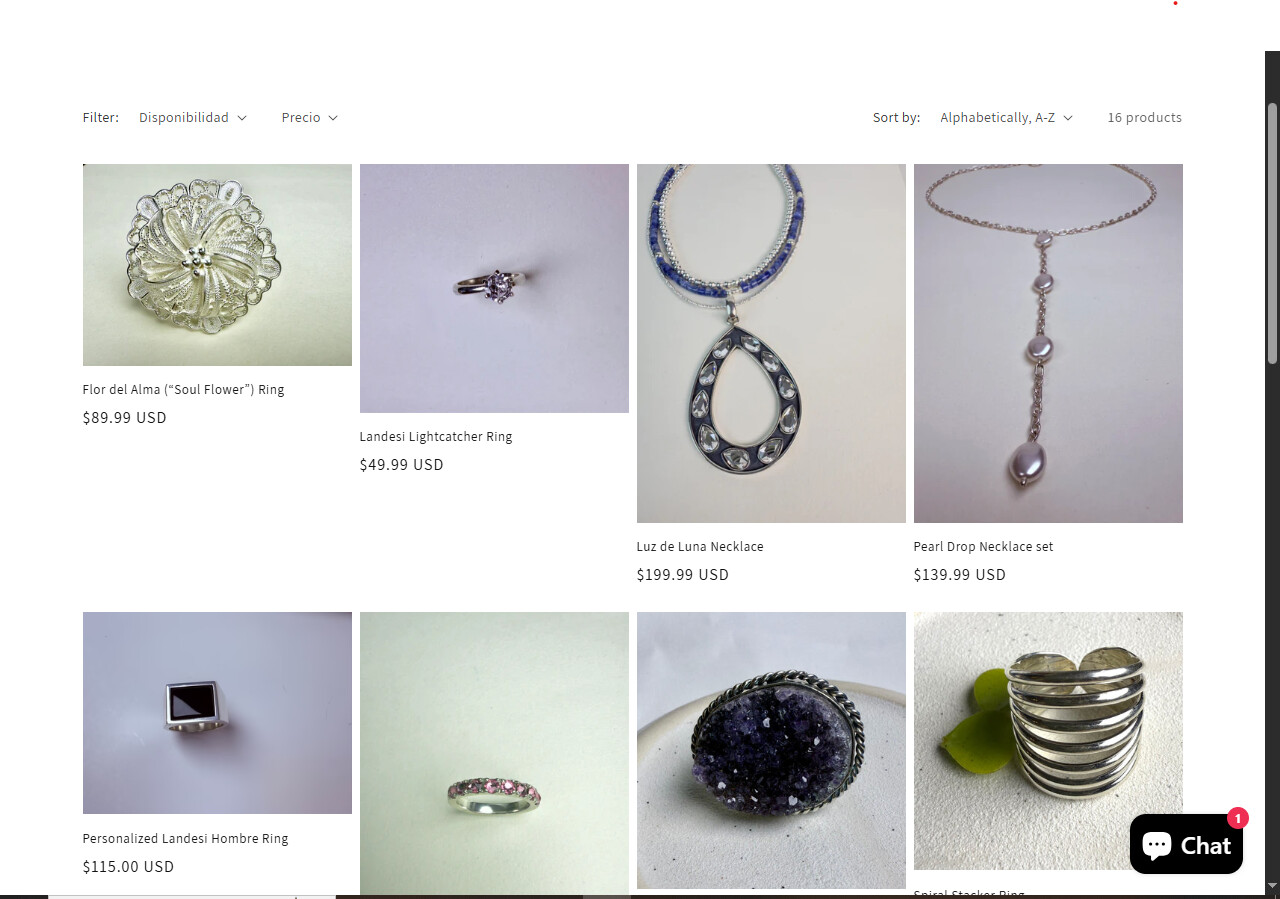The height and width of the screenshot is (899, 1280).
Task: Open Landesi Lightcatcher Ring product link
Action: pyautogui.click(x=436, y=436)
